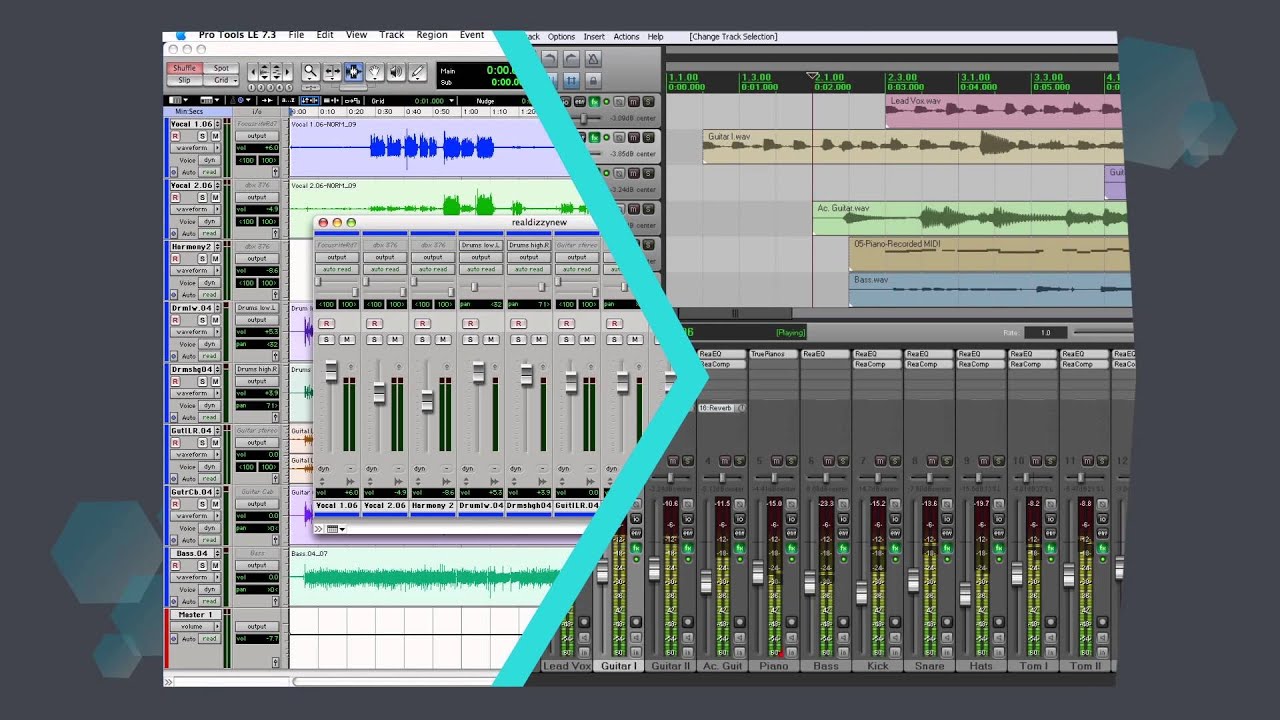
Task: Activate Shuffle edit mode
Action: 184,69
